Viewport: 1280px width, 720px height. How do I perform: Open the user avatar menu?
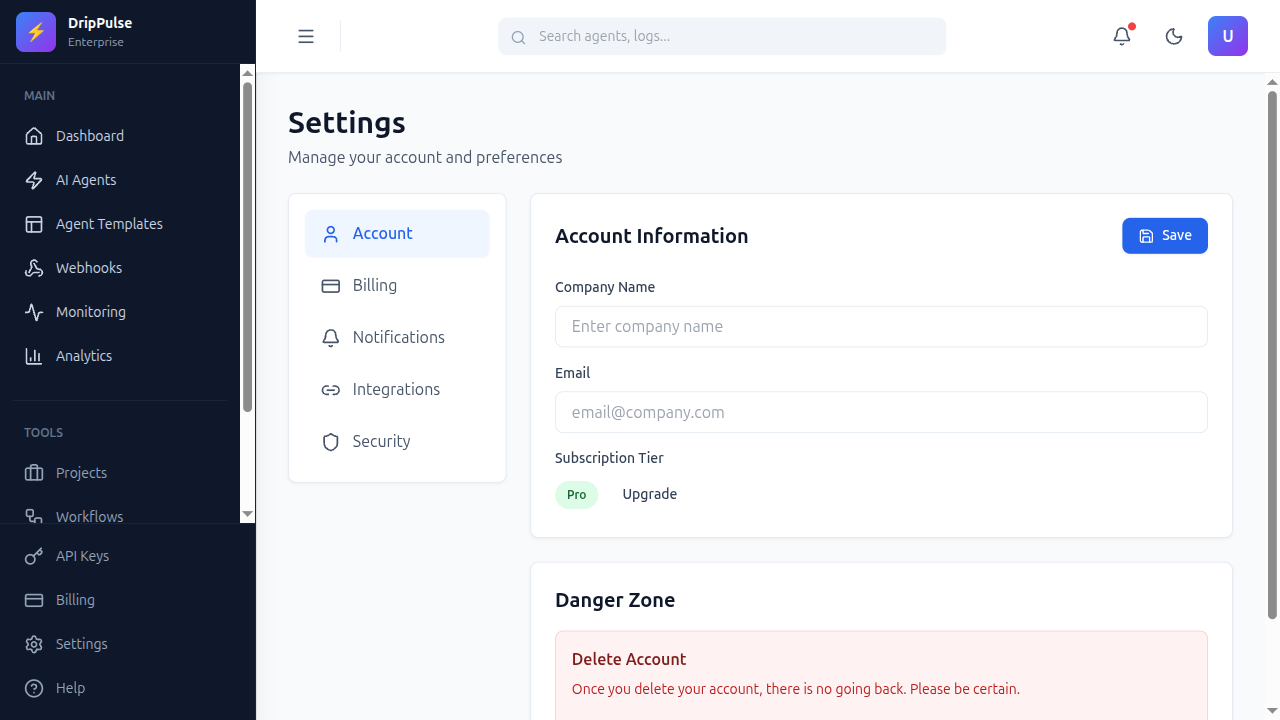point(1228,36)
